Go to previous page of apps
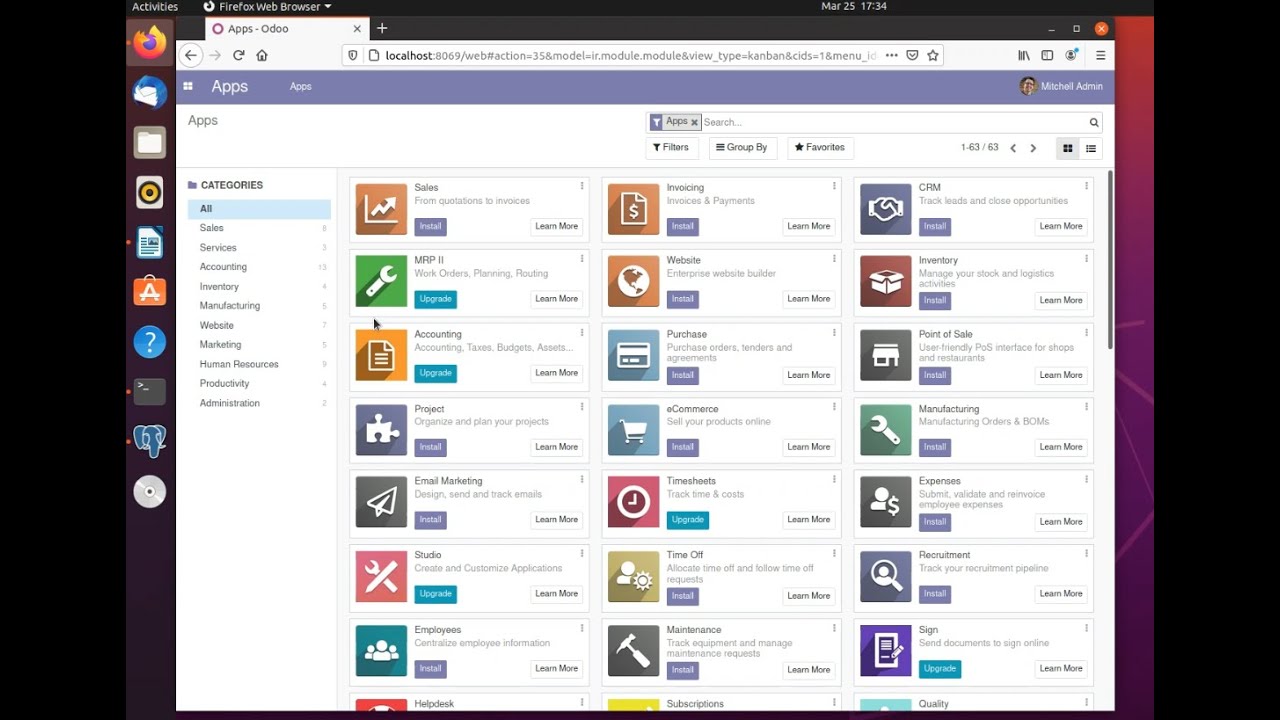Image resolution: width=1280 pixels, height=720 pixels. [x=1013, y=148]
